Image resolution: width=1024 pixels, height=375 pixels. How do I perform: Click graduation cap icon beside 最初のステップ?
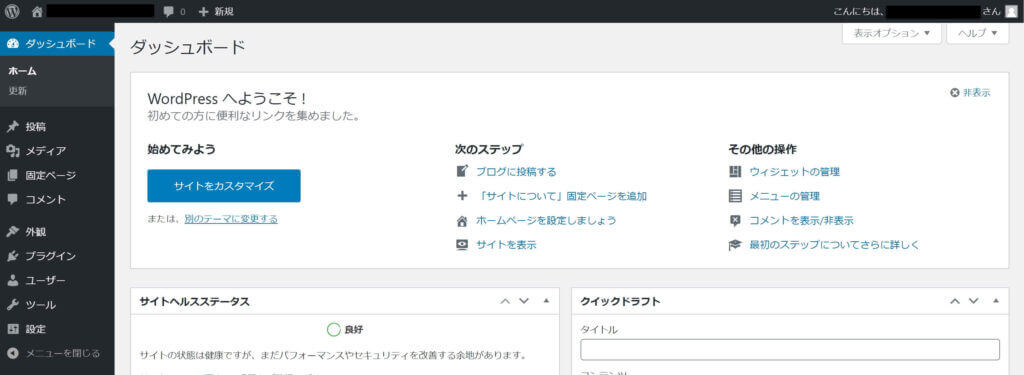(735, 245)
